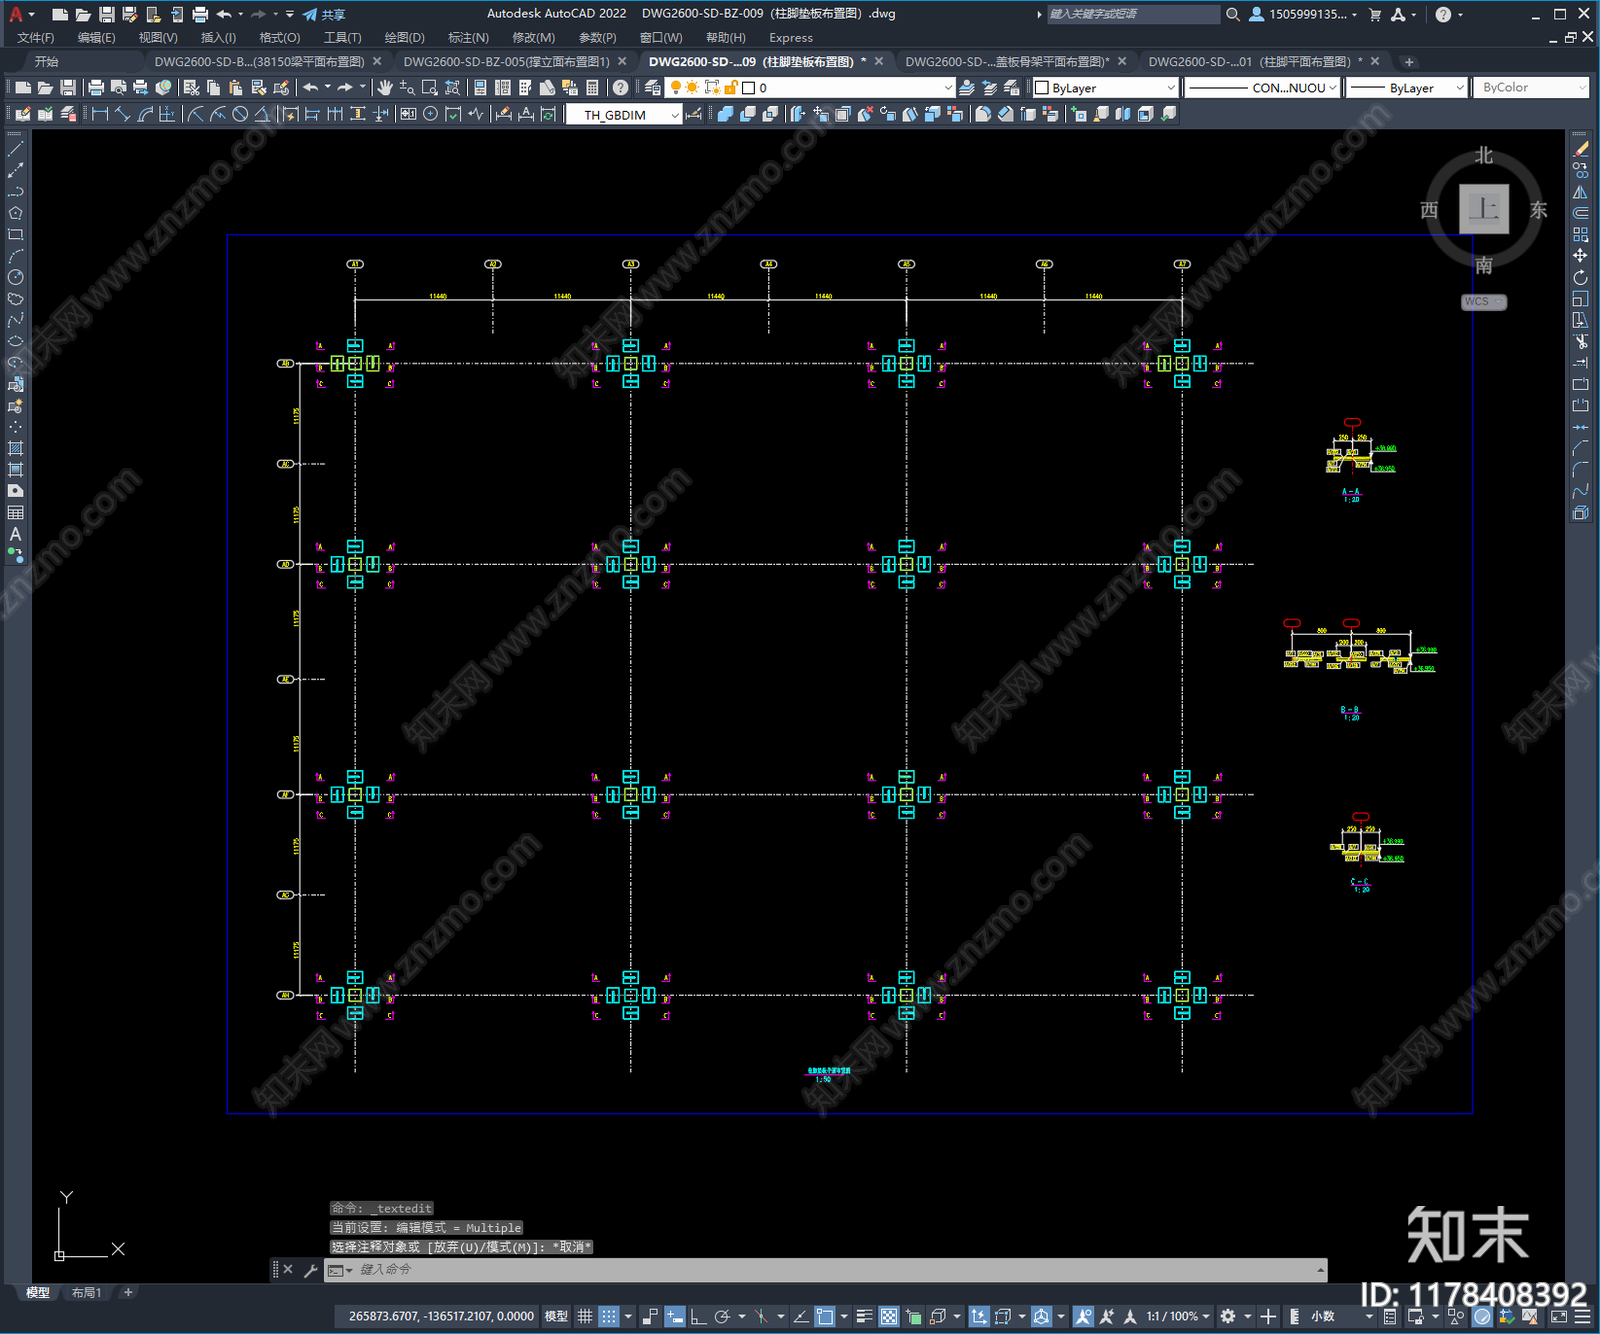This screenshot has height=1334, width=1600.
Task: Select the Rotate tool in the right toolbar
Action: point(1580,278)
